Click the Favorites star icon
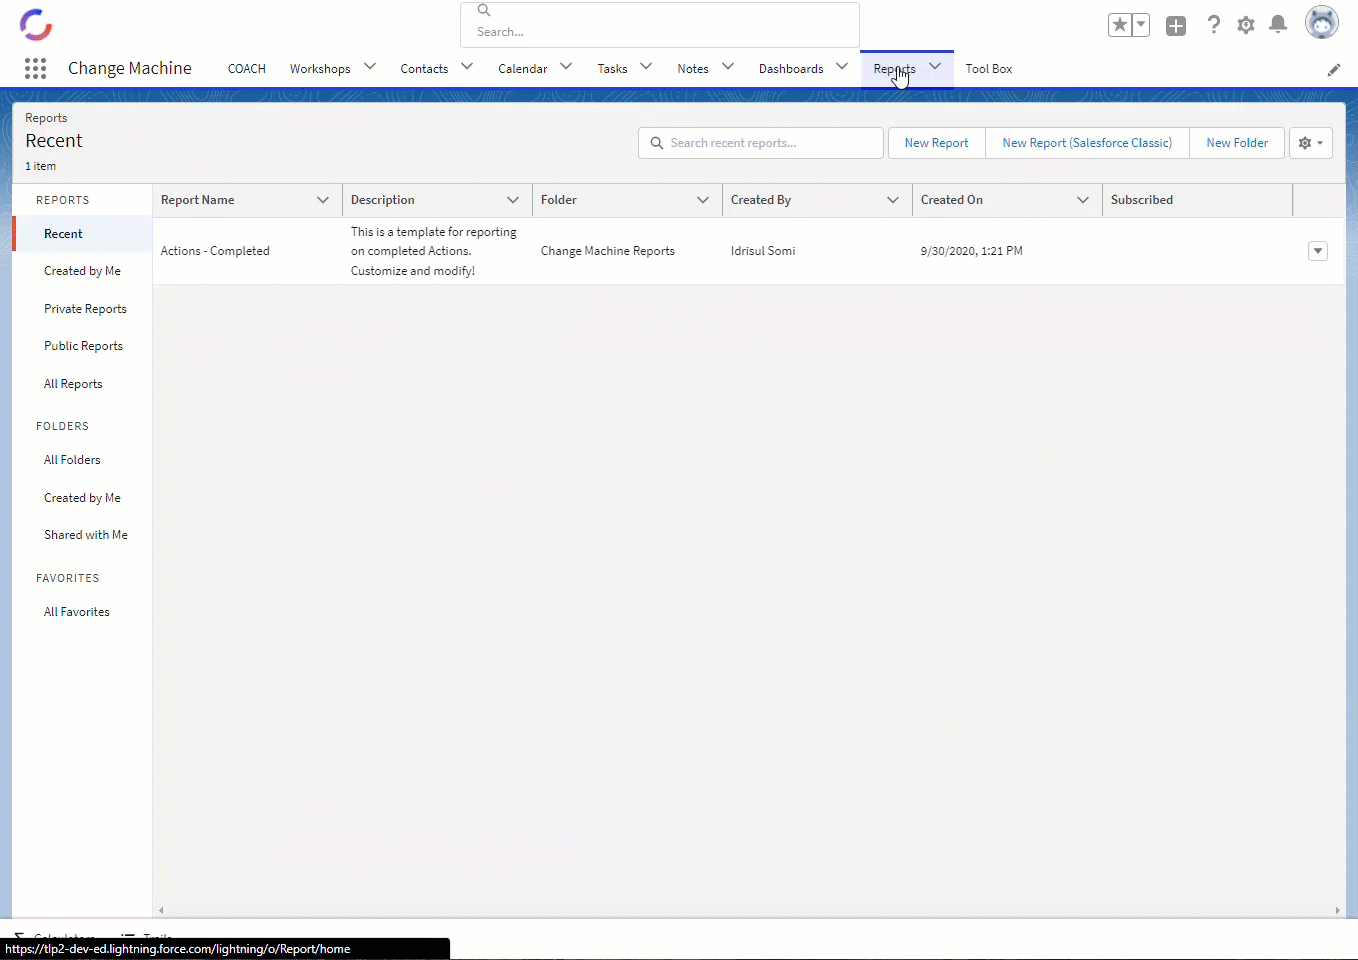Viewport: 1358px width, 960px height. pos(1120,25)
